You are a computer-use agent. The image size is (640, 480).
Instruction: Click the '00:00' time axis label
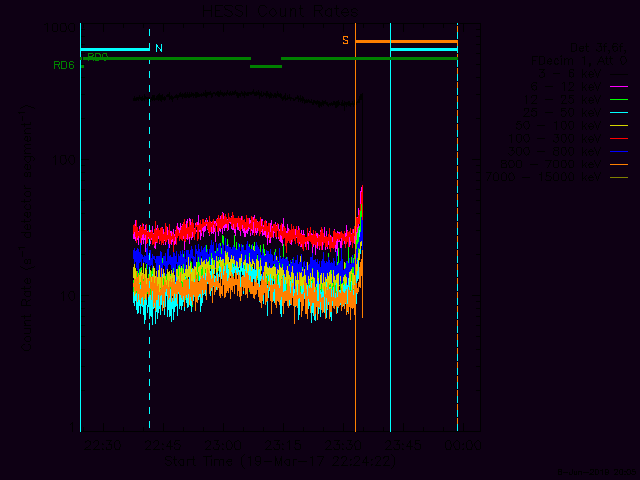coord(462,445)
